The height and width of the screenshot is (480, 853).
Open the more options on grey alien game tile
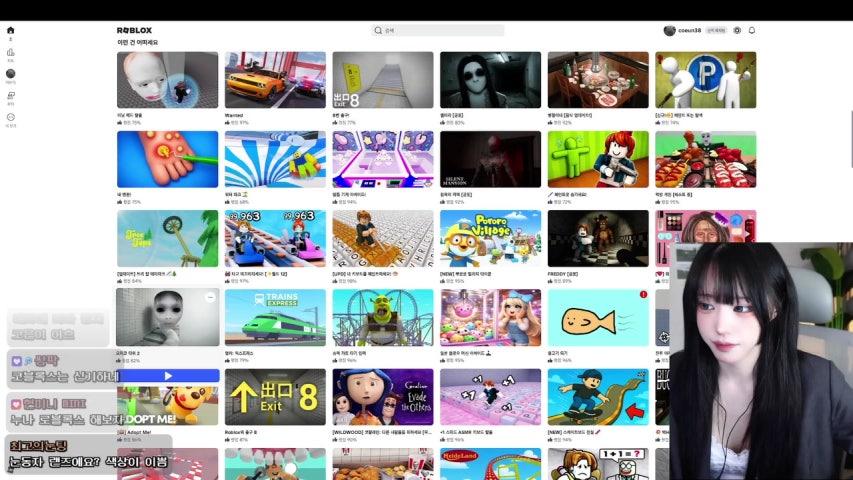tap(210, 297)
